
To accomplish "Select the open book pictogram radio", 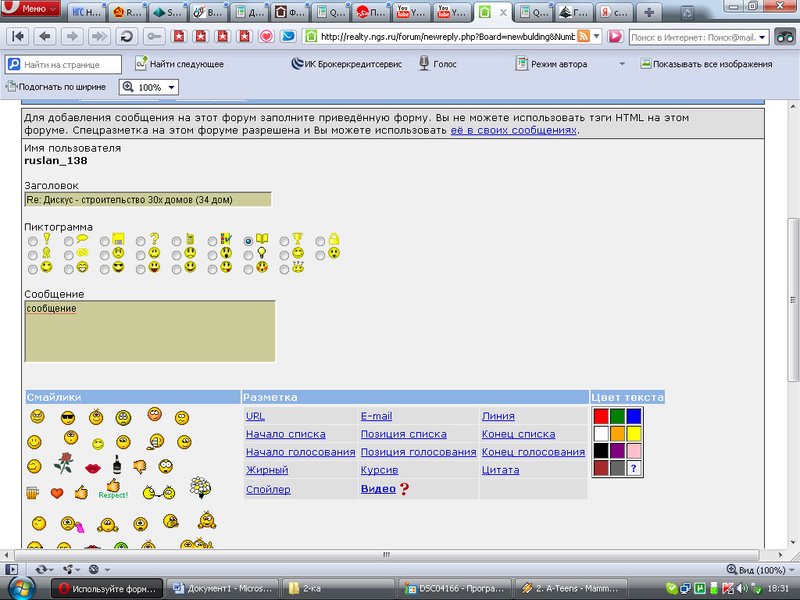I will tap(248, 241).
